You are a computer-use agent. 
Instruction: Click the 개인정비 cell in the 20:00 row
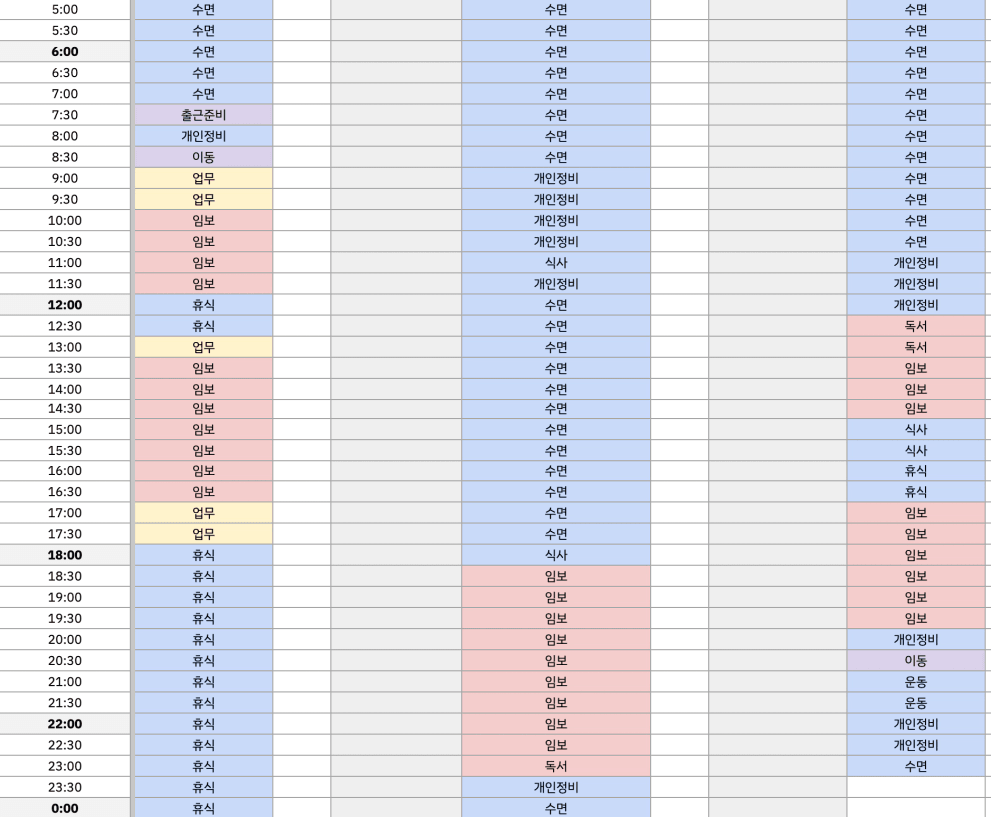coord(915,640)
